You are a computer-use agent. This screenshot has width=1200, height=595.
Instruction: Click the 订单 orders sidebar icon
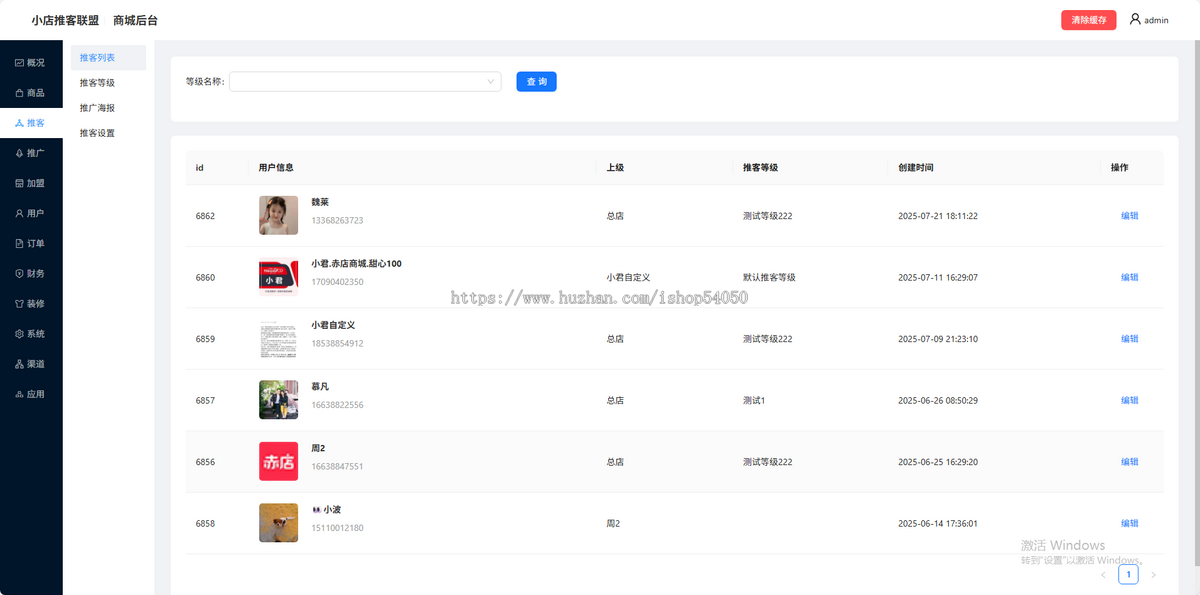(20, 243)
